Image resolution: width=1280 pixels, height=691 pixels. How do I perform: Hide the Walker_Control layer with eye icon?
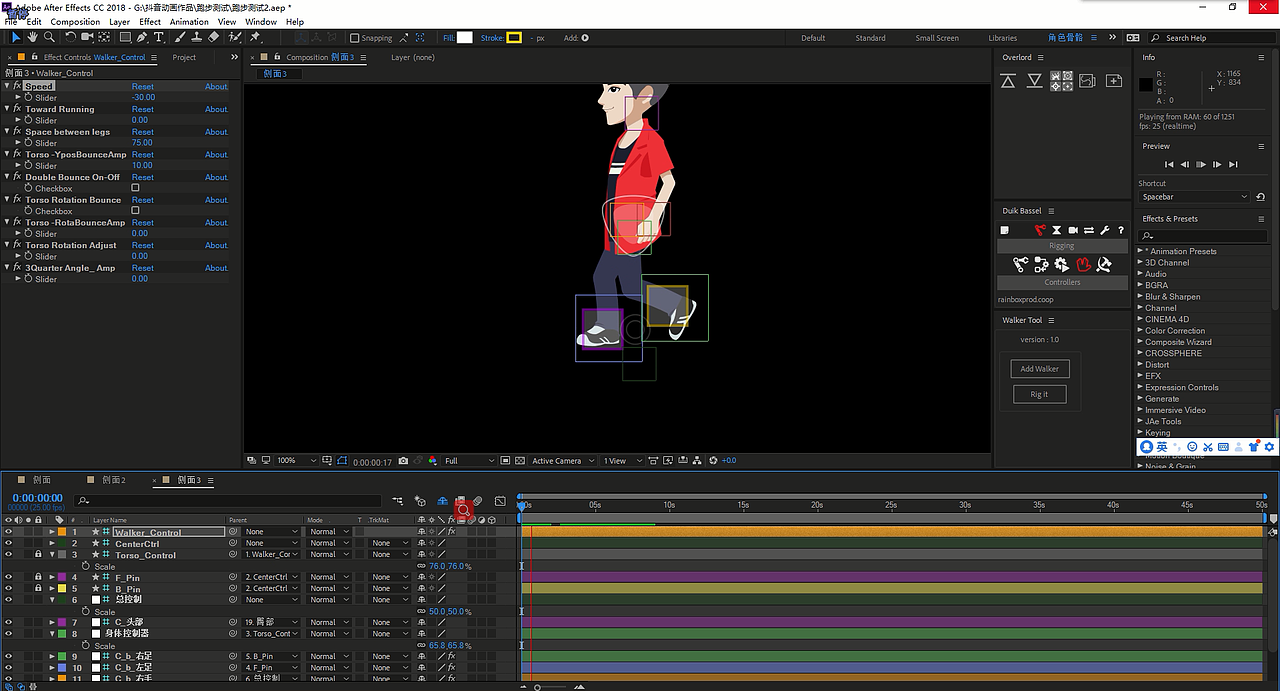coord(8,532)
